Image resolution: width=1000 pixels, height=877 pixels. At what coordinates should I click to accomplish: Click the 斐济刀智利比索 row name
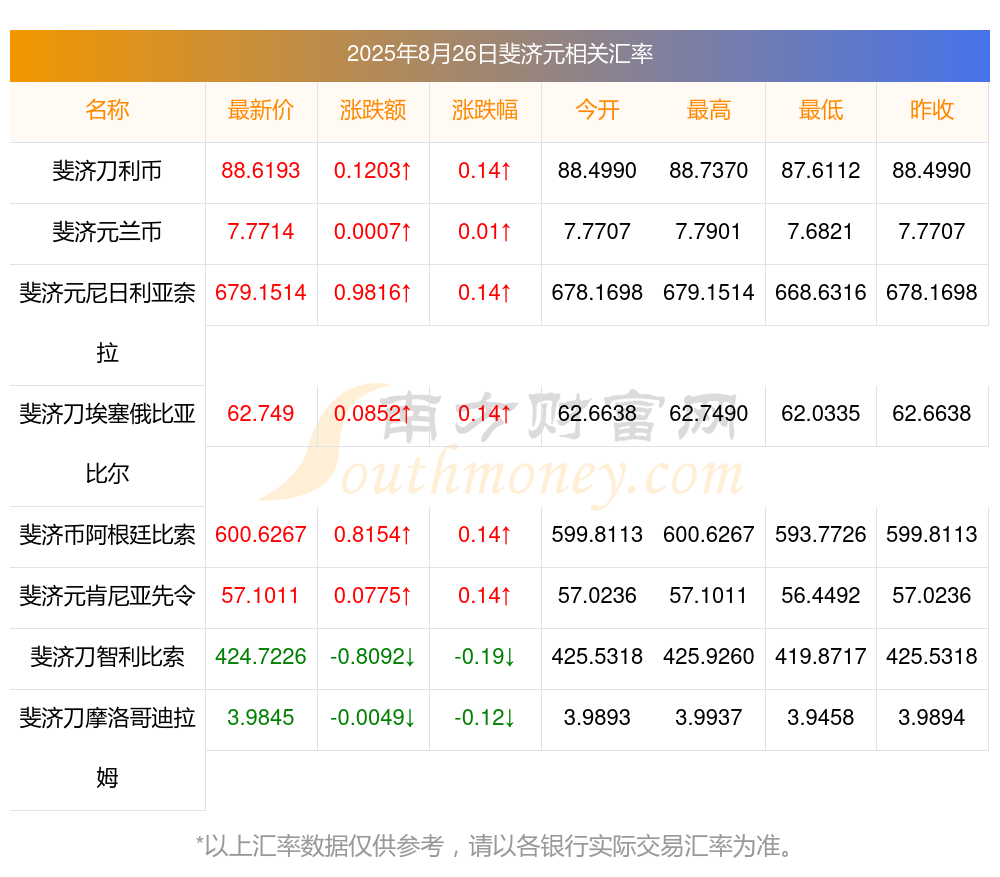[x=107, y=657]
